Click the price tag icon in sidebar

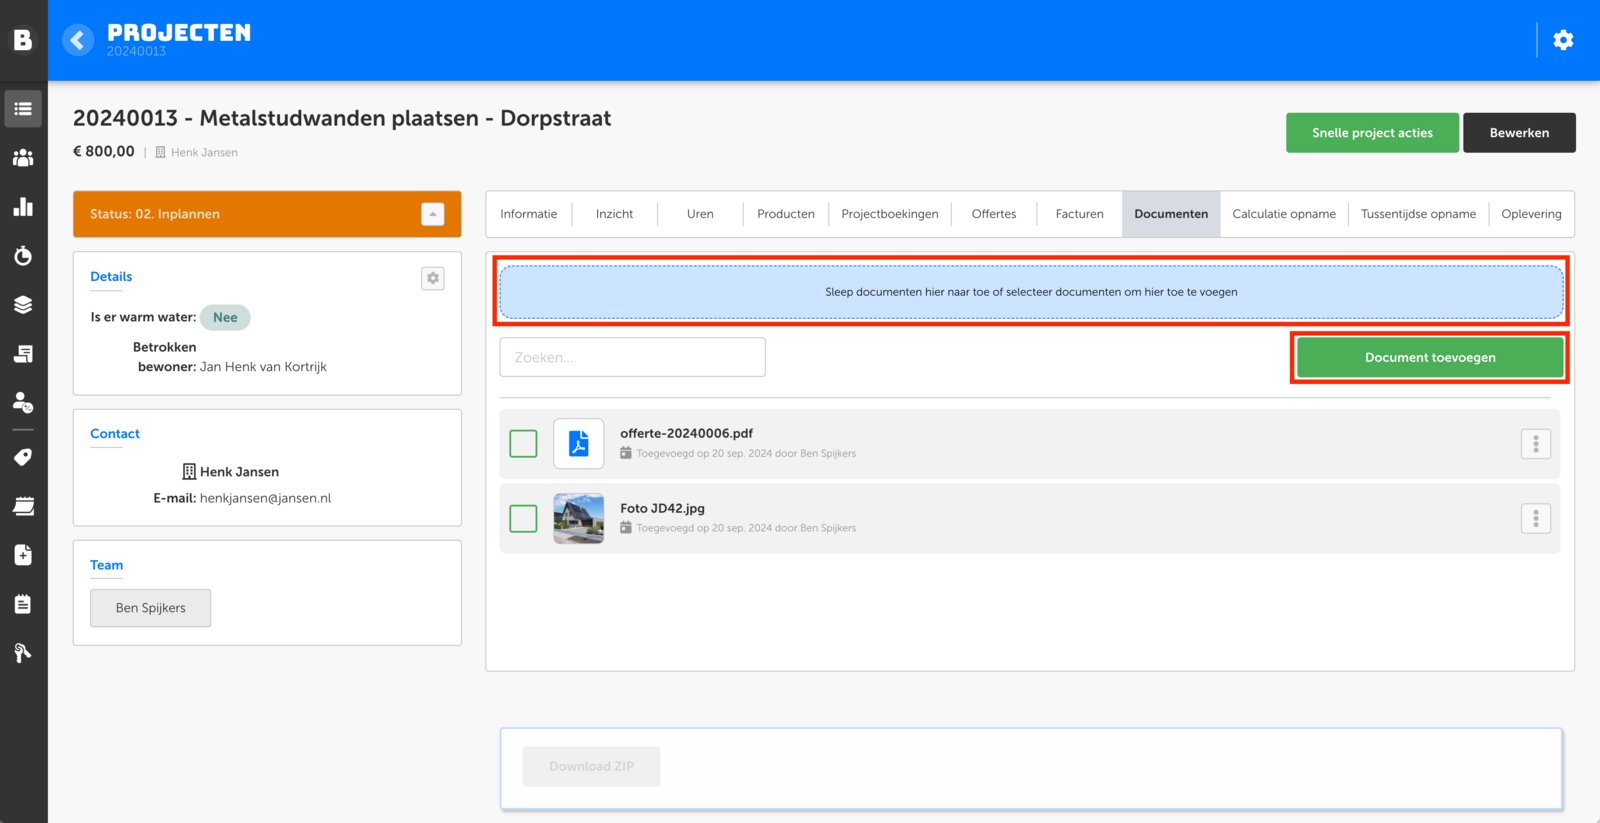pyautogui.click(x=23, y=457)
